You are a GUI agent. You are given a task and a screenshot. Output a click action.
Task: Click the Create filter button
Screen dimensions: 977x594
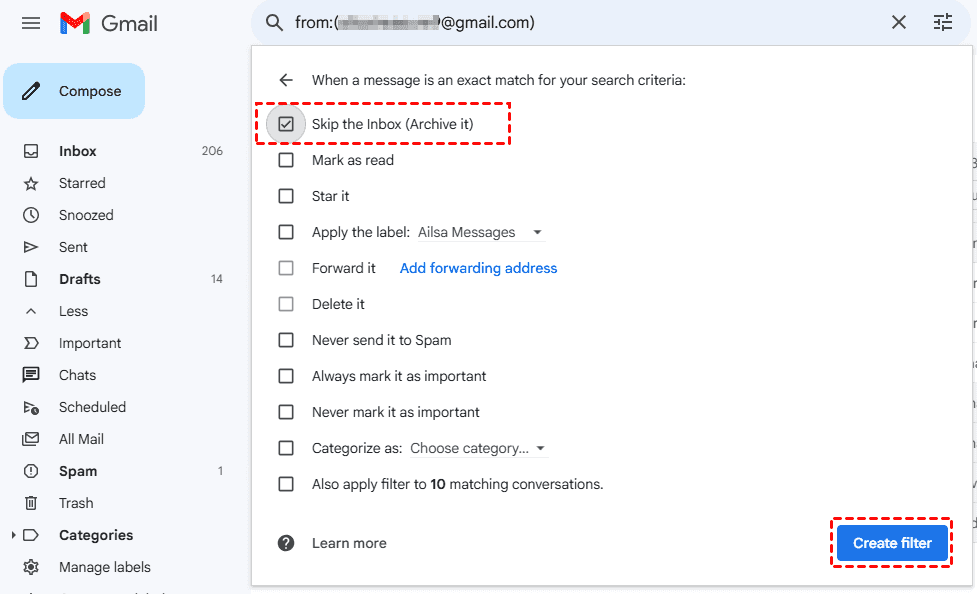[x=892, y=543]
